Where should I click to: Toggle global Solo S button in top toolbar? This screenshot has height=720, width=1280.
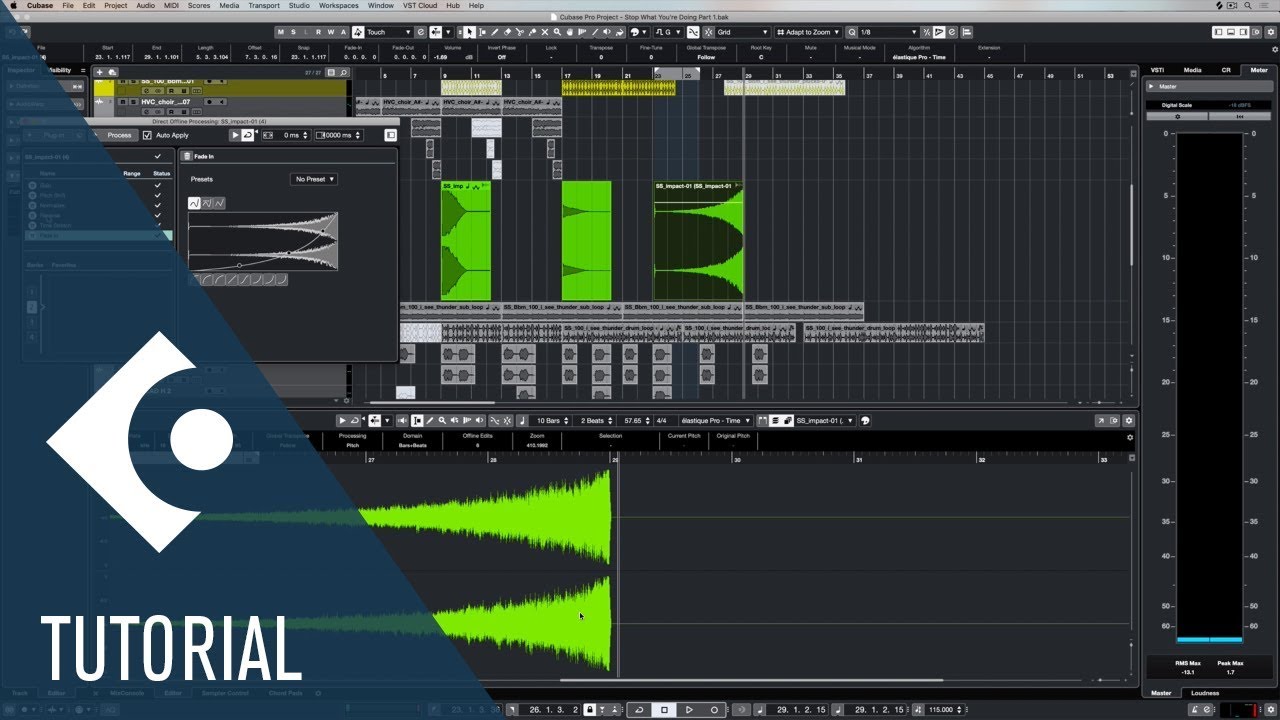click(293, 32)
